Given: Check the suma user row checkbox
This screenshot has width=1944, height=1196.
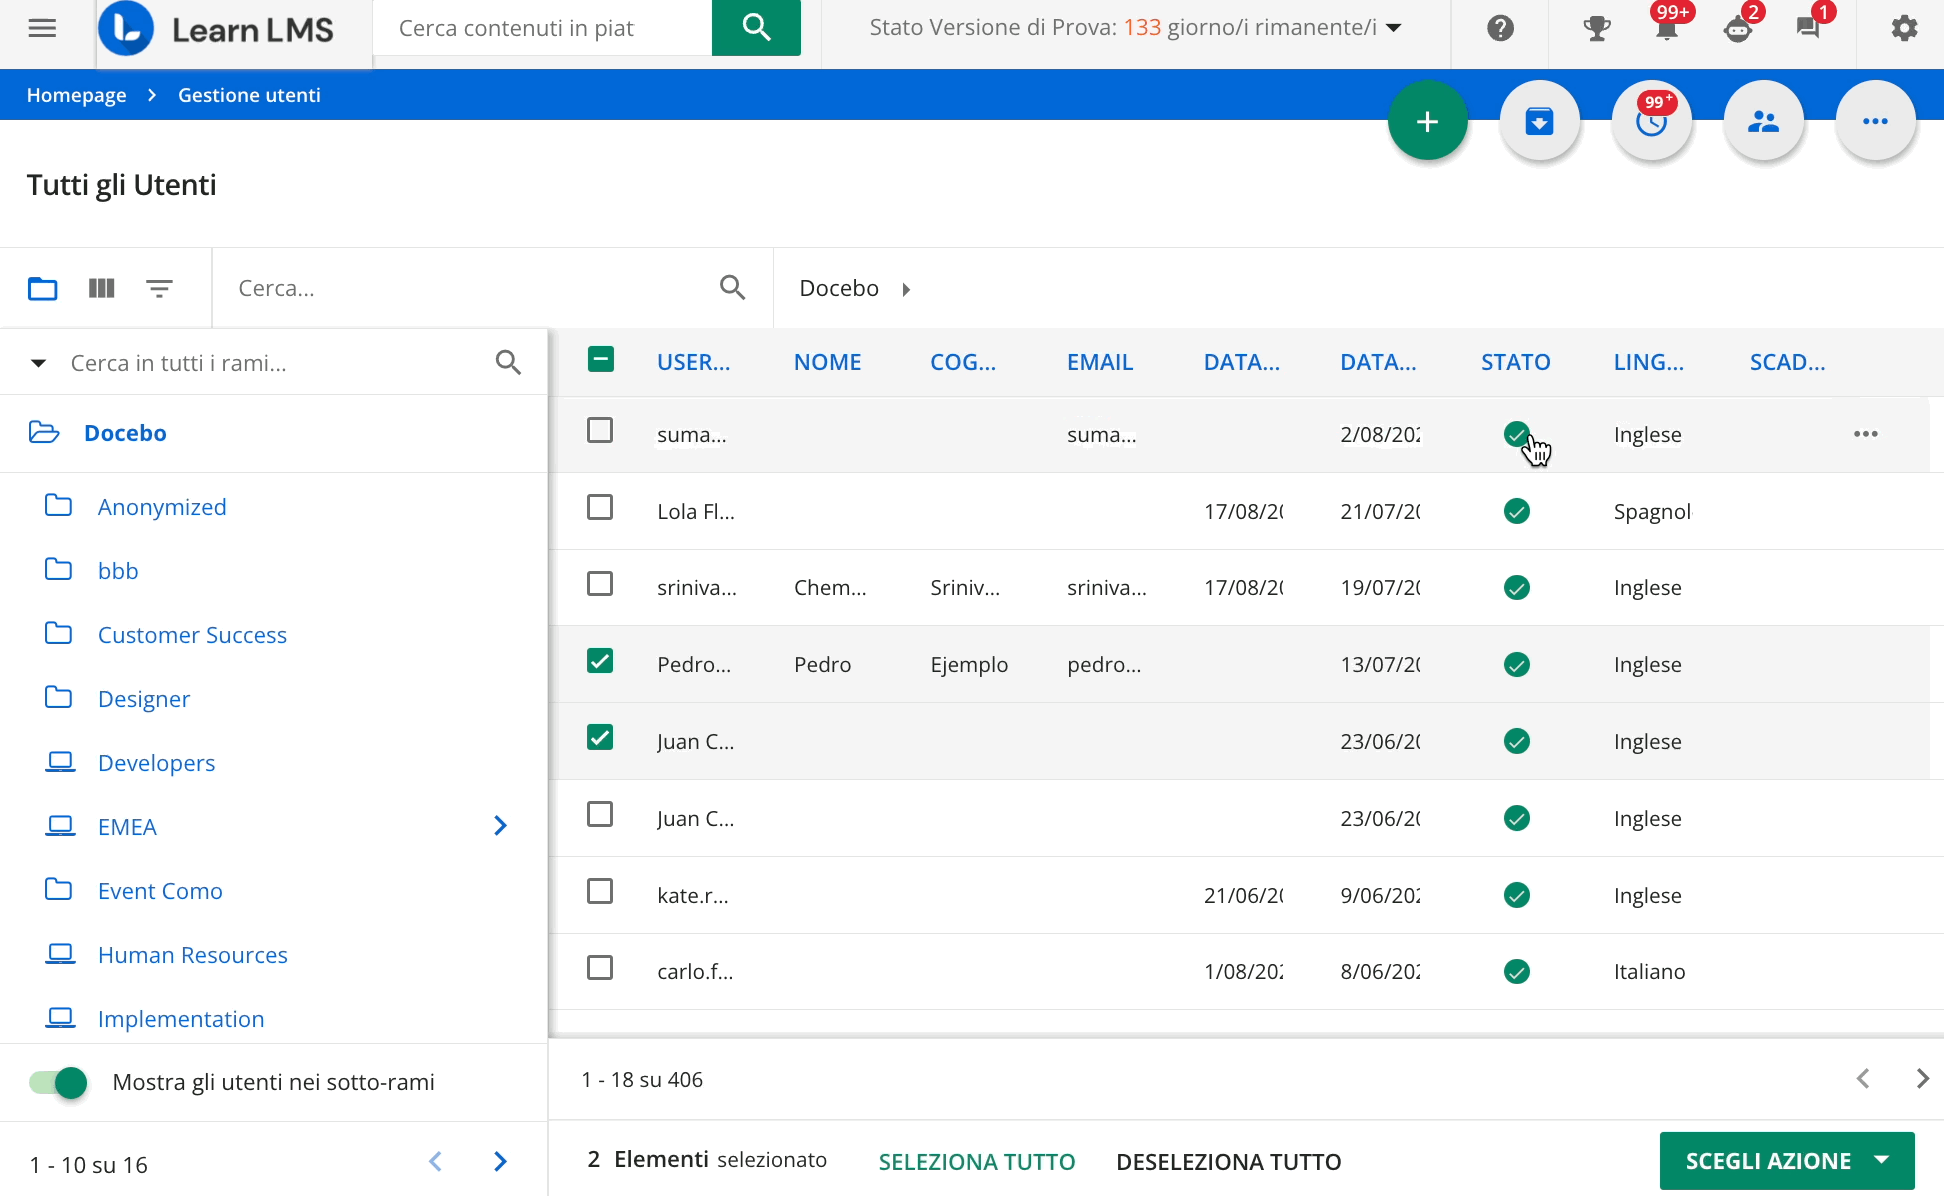Looking at the screenshot, I should pyautogui.click(x=600, y=430).
